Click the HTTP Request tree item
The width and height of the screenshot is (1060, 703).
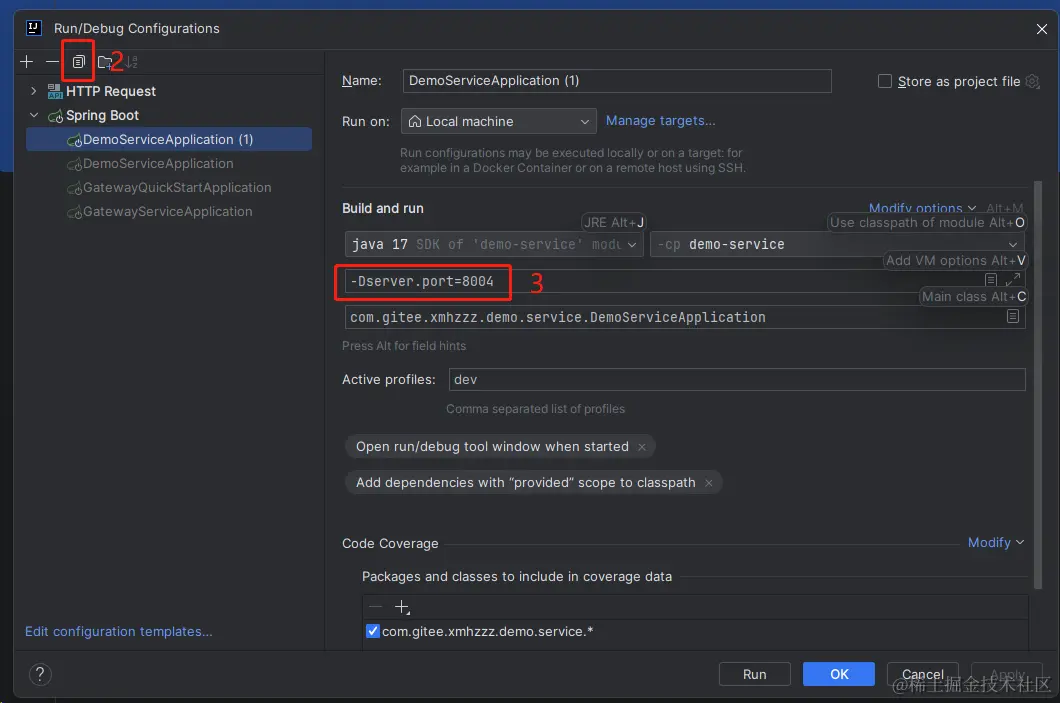coord(111,91)
